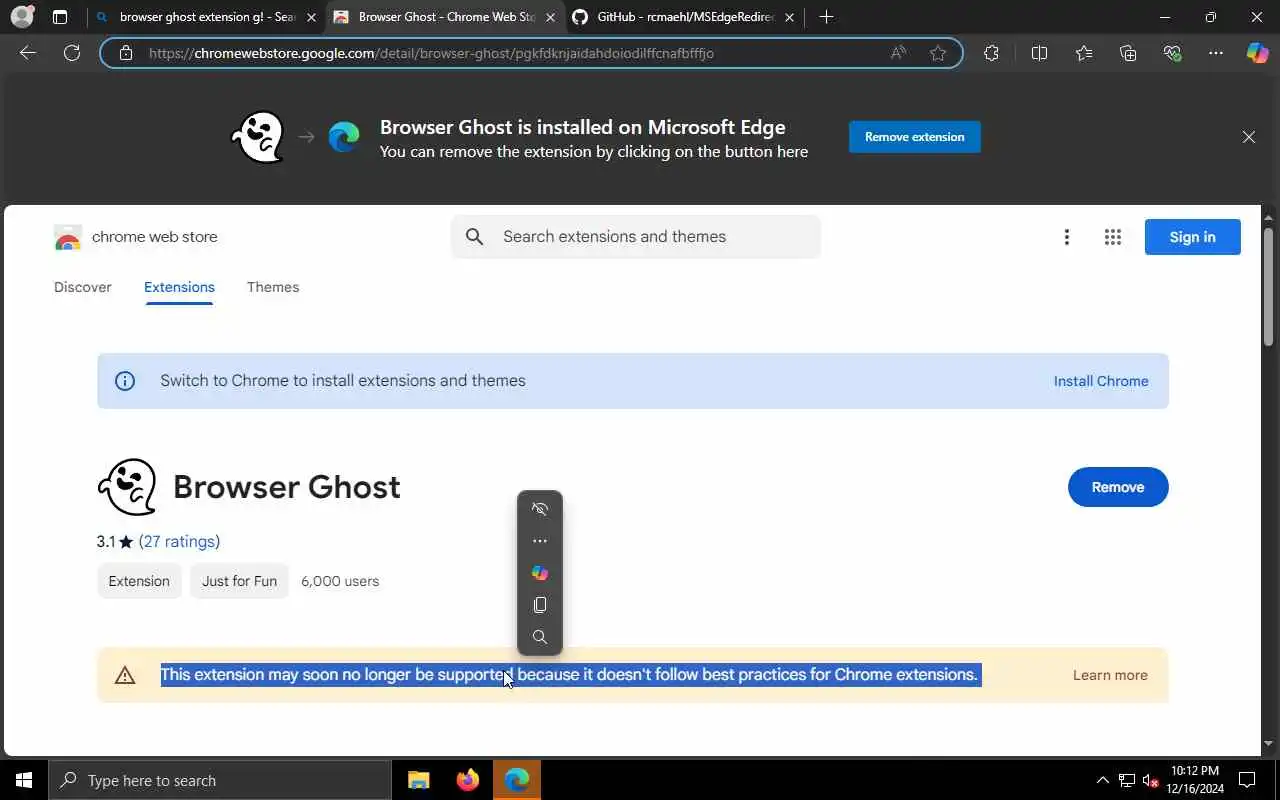This screenshot has height=800, width=1280.
Task: Open Microsoft Edge taskbar icon
Action: click(517, 780)
